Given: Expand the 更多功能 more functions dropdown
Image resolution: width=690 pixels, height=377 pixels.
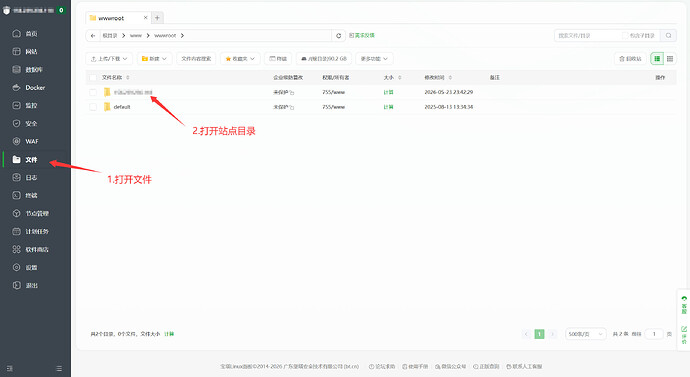Looking at the screenshot, I should [x=374, y=59].
